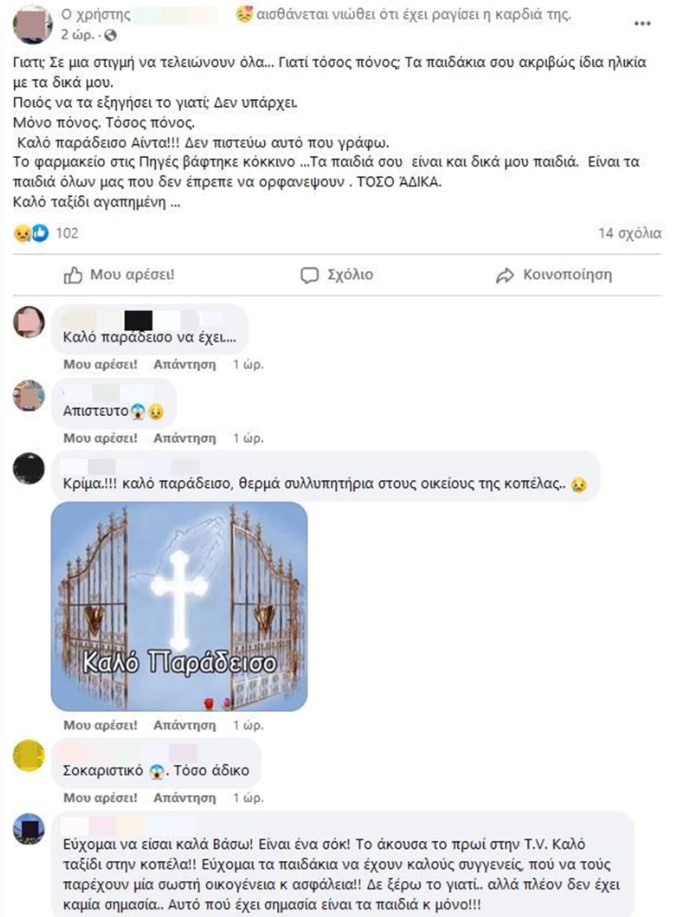This screenshot has width=673, height=917.
Task: Open the post author's profile picture
Action: (x=33, y=25)
